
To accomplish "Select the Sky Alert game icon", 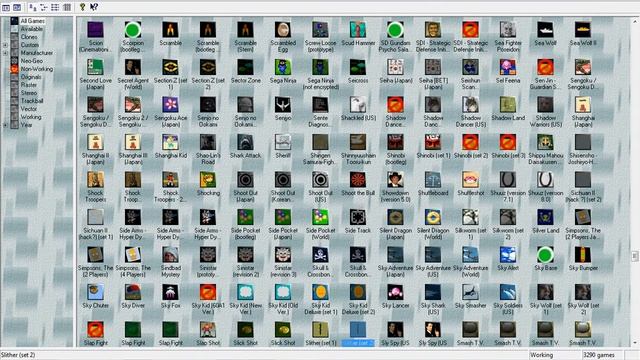I will coord(508,255).
